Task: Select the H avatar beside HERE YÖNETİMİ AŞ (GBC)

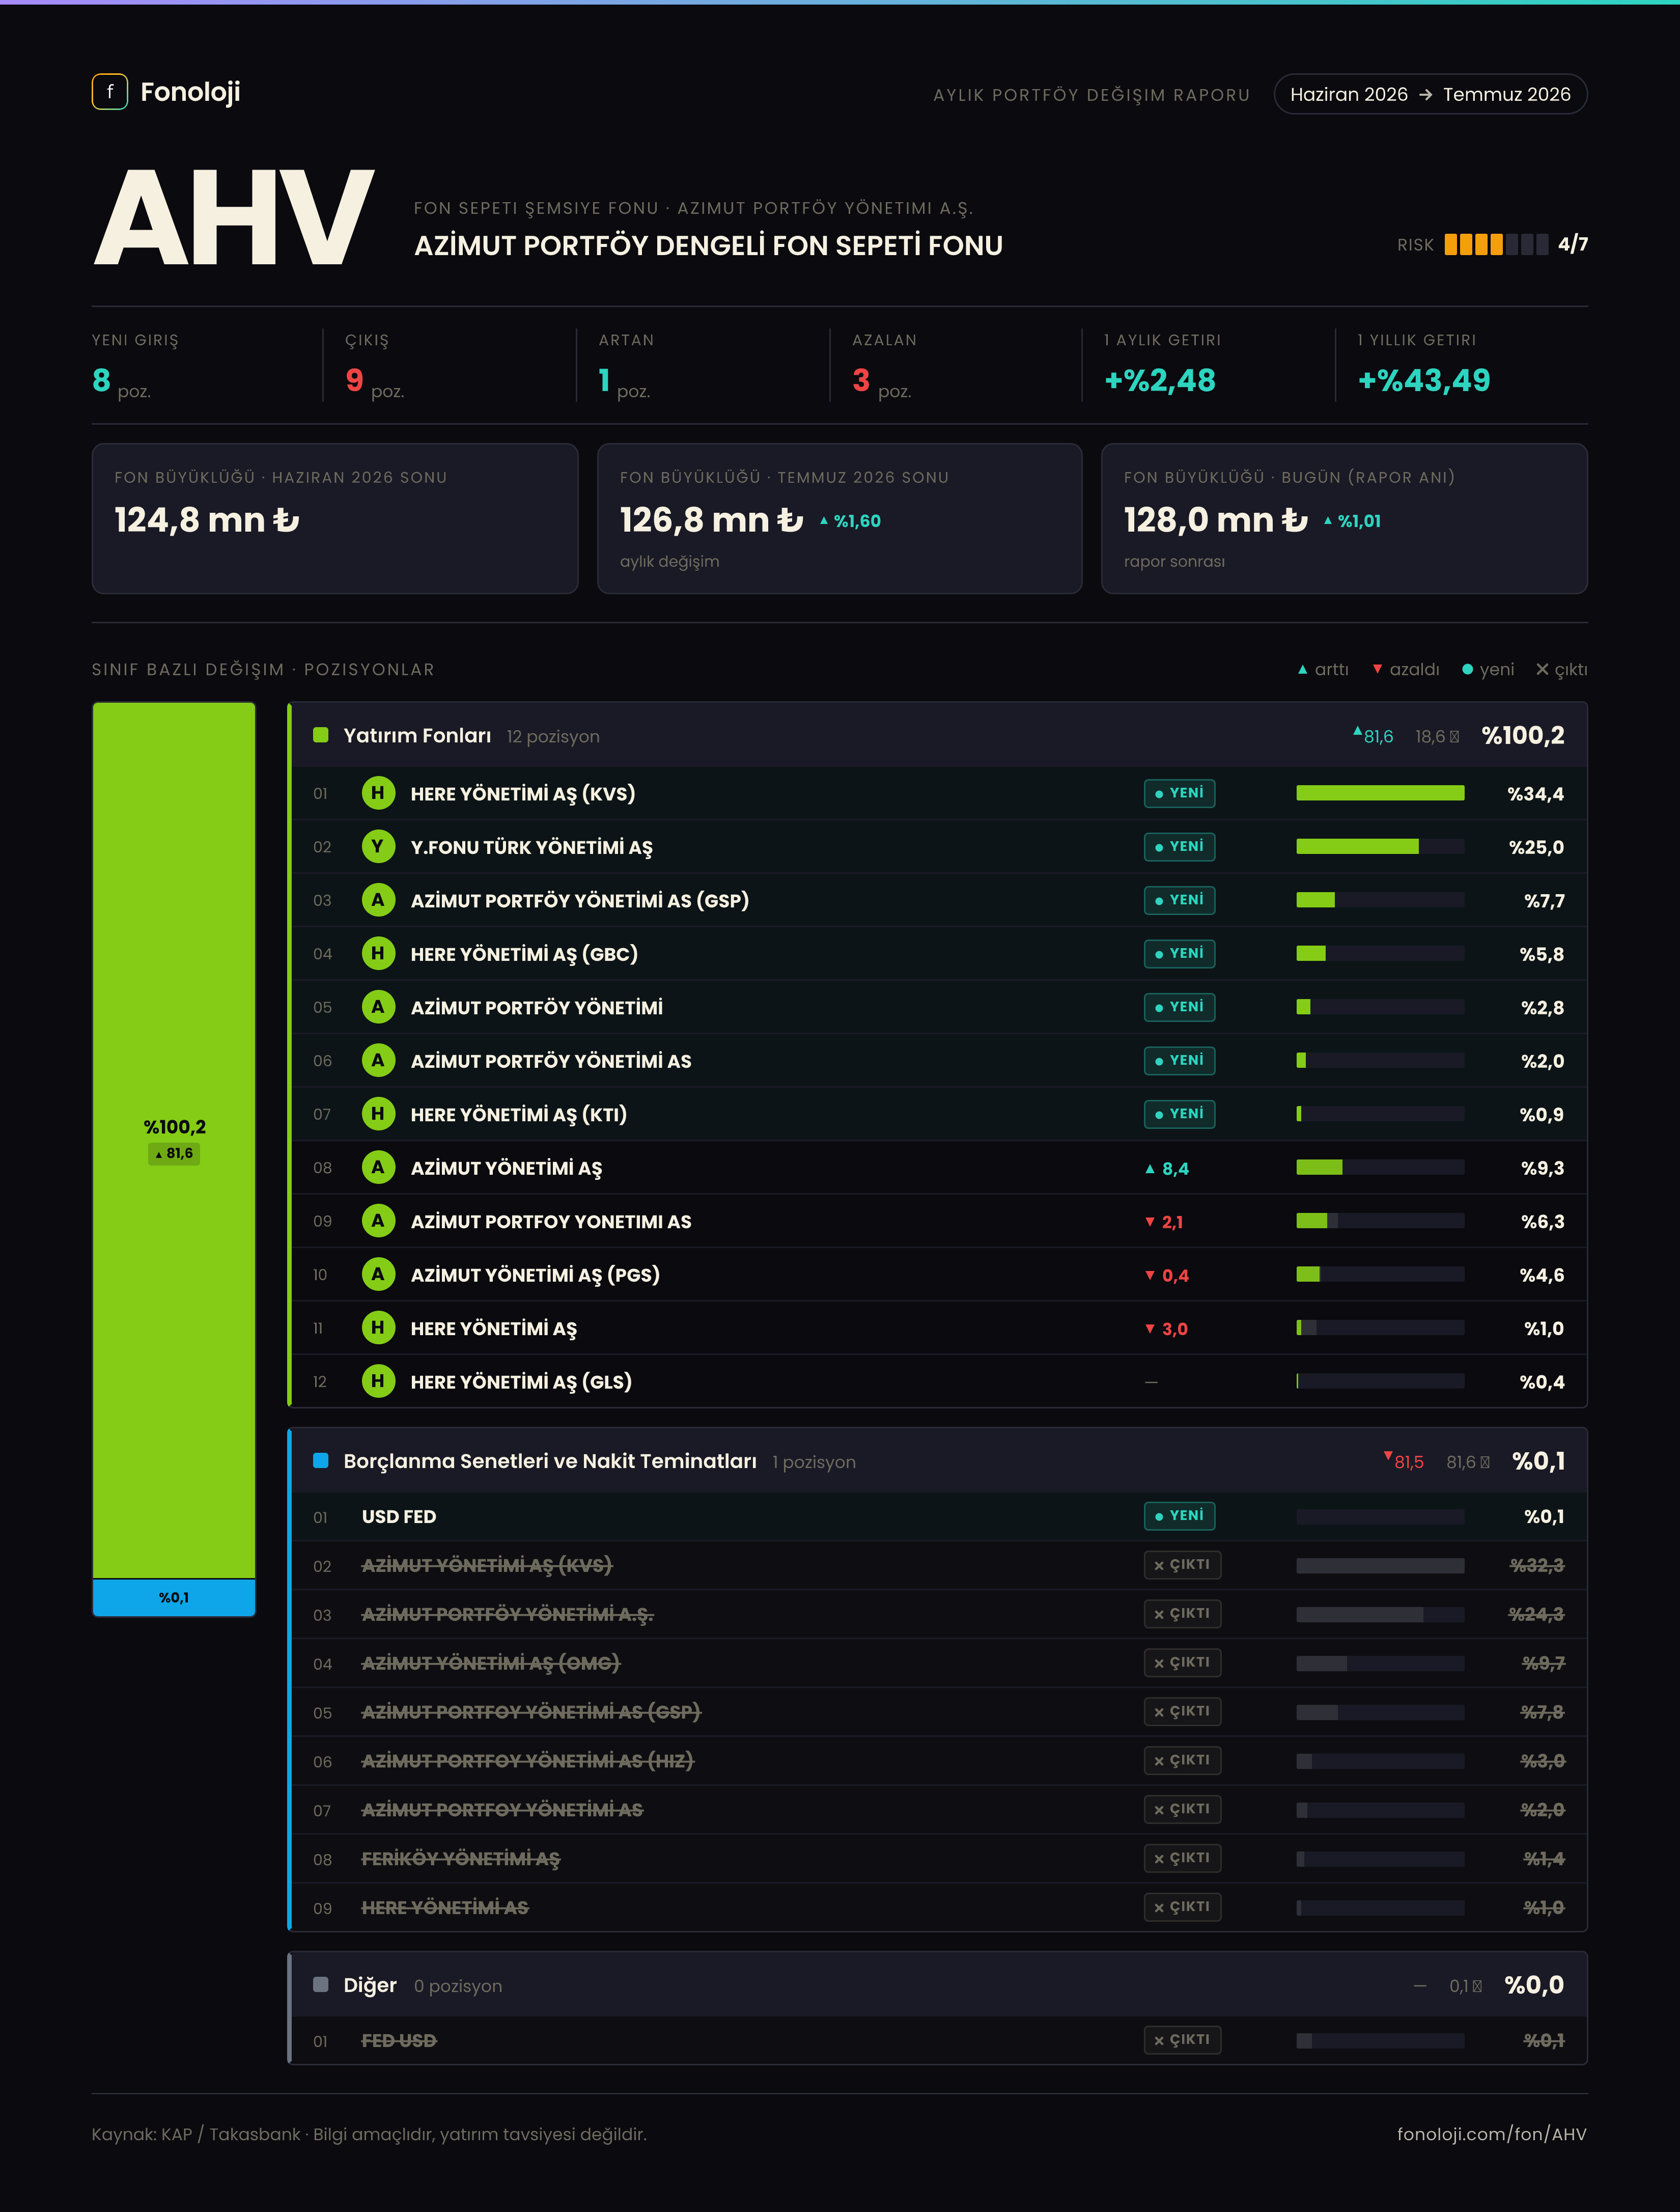Action: [378, 954]
